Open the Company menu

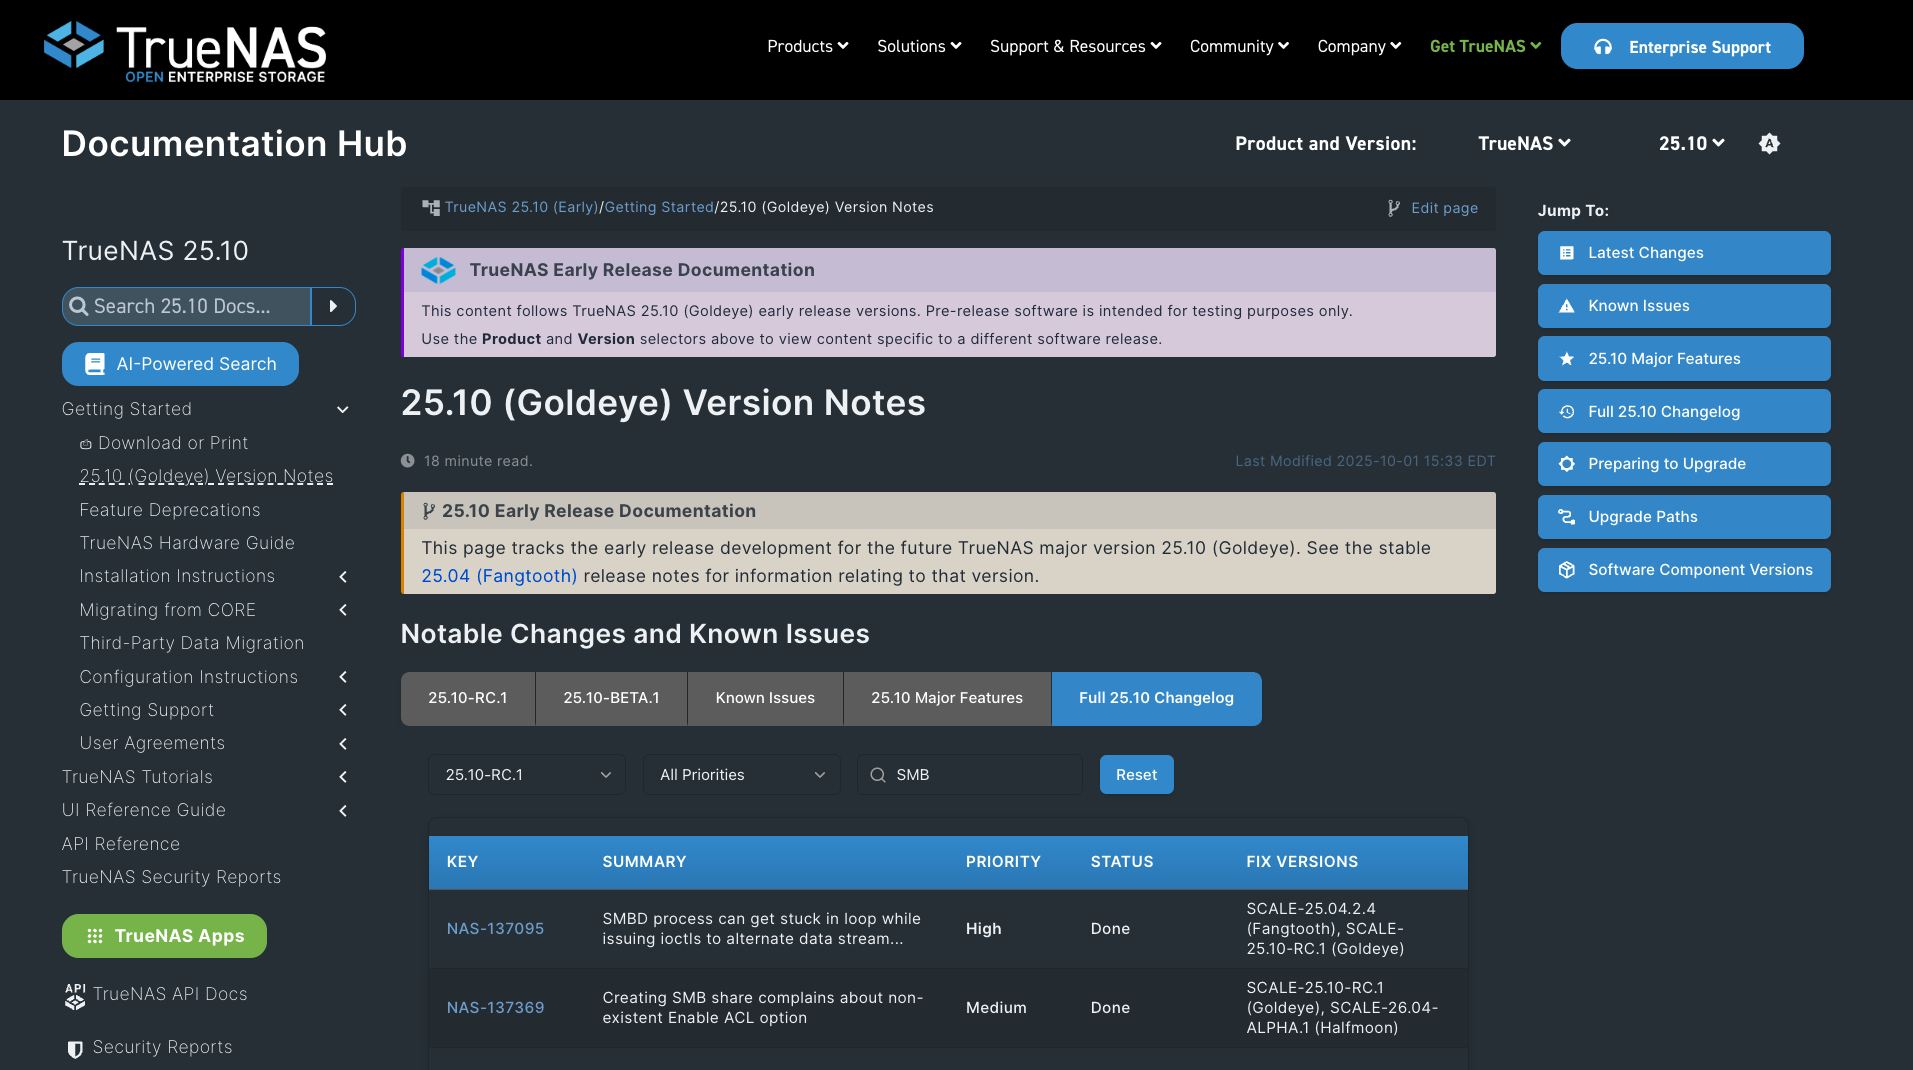tap(1359, 46)
